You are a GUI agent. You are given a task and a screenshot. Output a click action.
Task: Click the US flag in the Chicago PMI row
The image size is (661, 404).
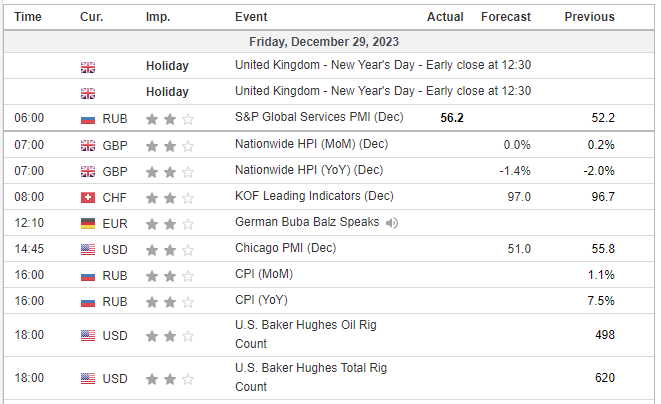88,249
